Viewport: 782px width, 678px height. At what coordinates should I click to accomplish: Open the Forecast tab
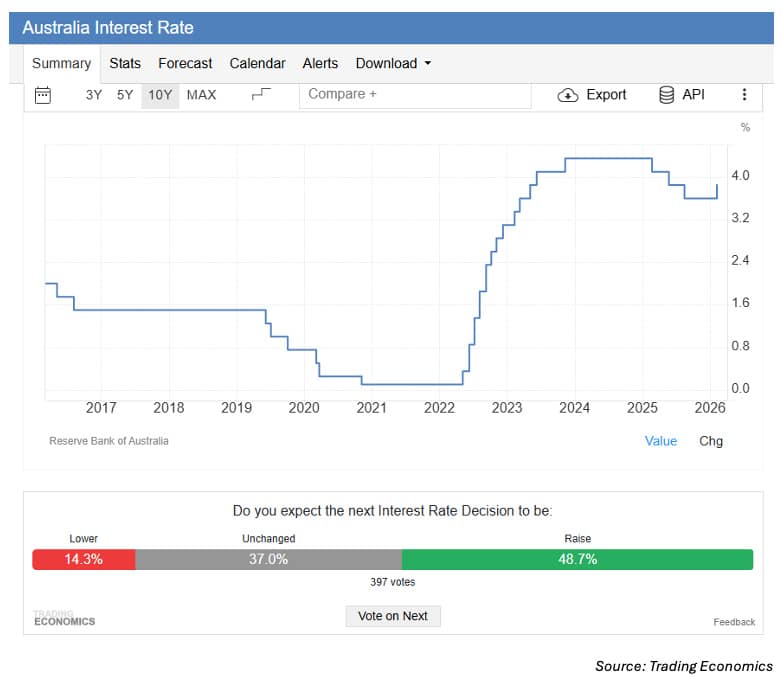[x=185, y=63]
